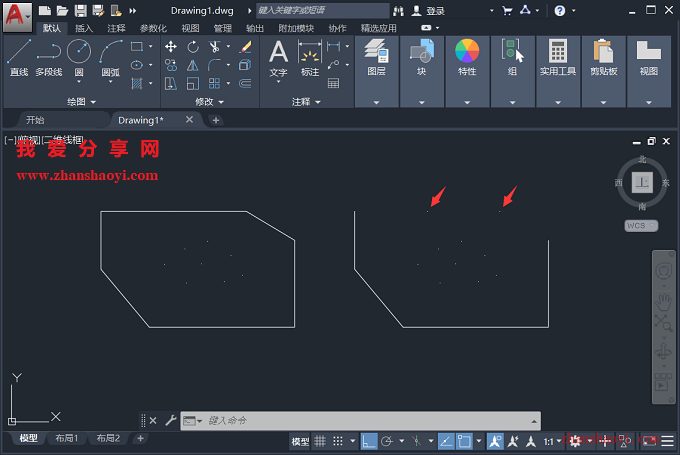Viewport: 680px width, 455px height.
Task: Open the Utilities (实用工具) panel dropdown
Action: [x=558, y=103]
